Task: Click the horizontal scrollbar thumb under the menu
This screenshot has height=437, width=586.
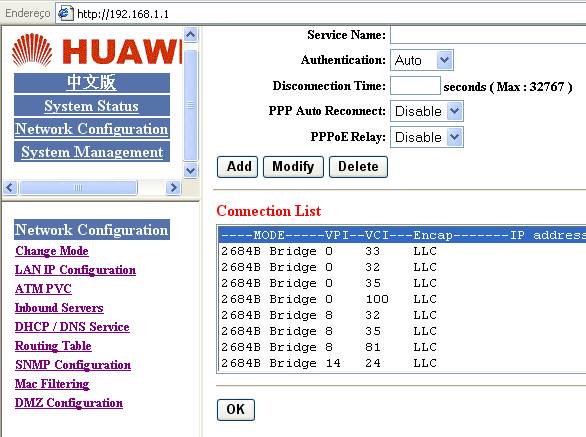Action: click(78, 187)
